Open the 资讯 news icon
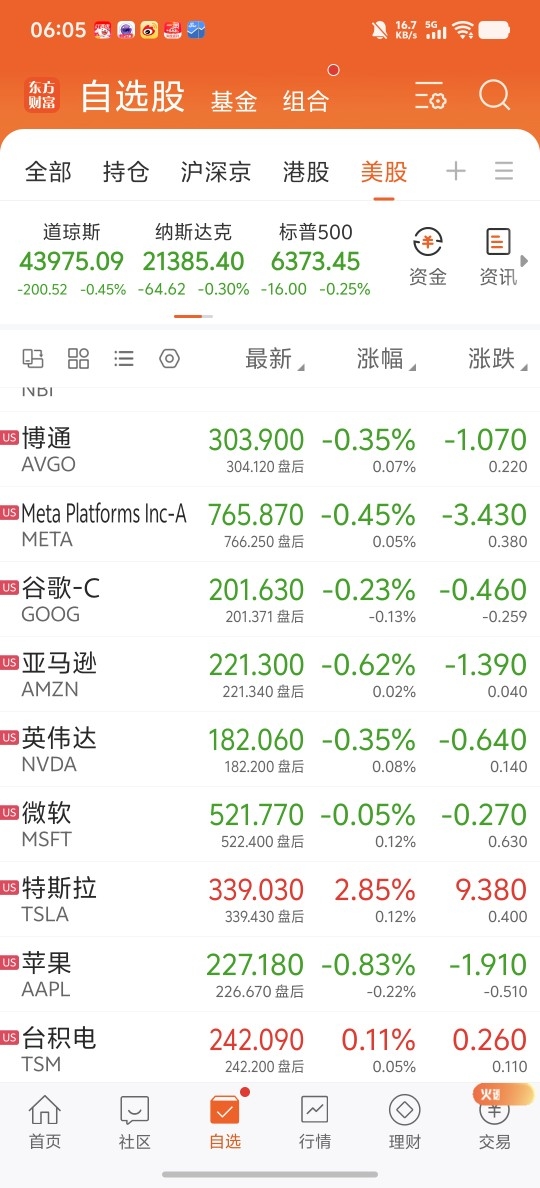540x1188 pixels. click(x=498, y=258)
